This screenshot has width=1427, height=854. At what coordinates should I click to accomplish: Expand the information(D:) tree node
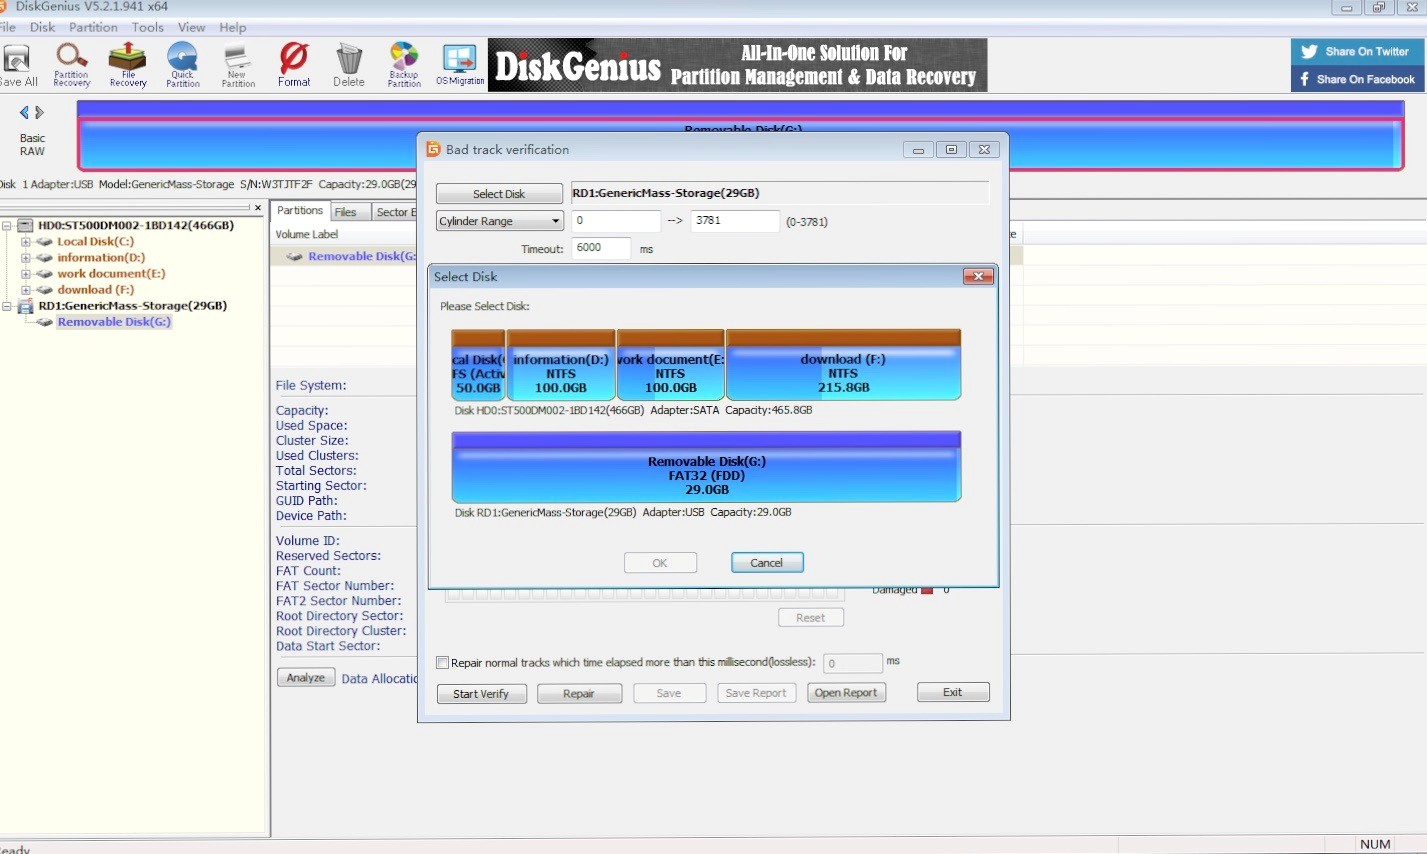point(26,258)
